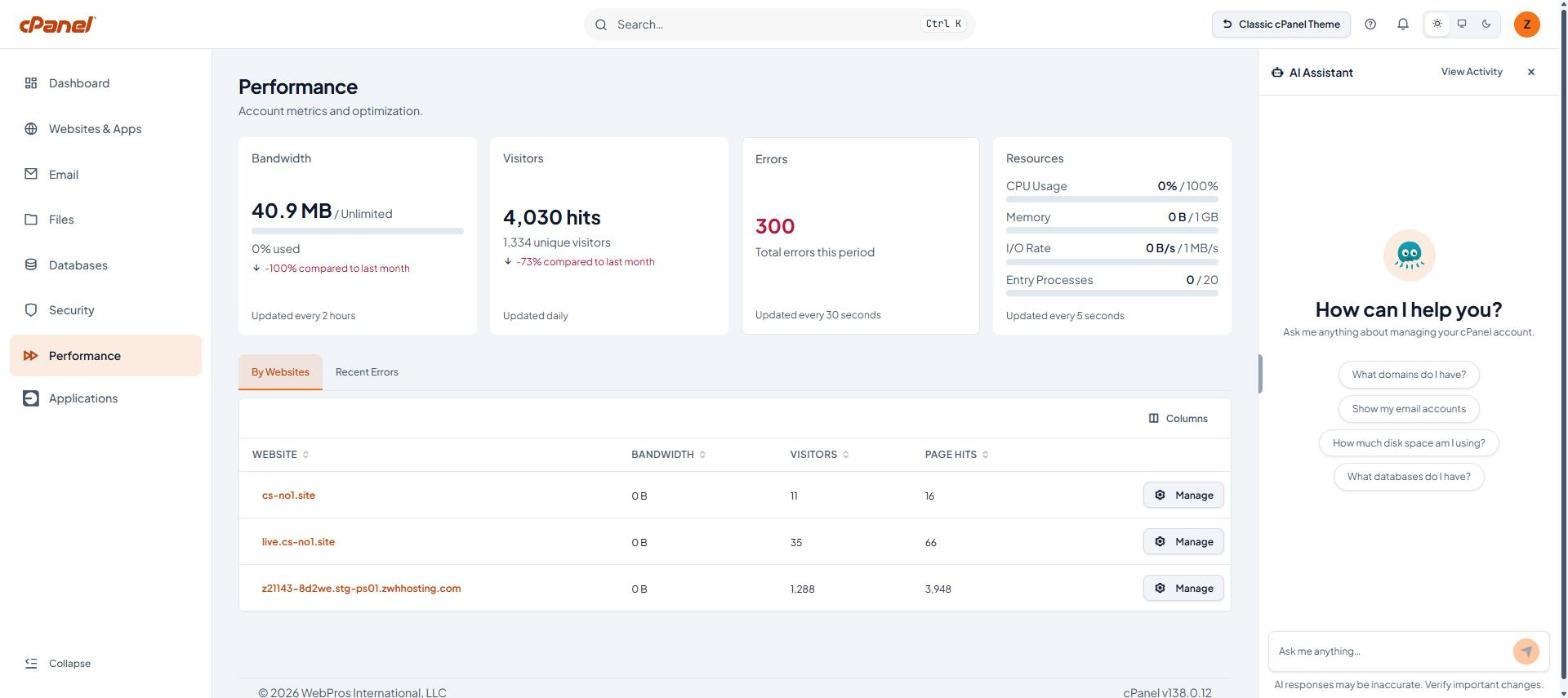Click the '1,288' visitors cell

(x=802, y=589)
